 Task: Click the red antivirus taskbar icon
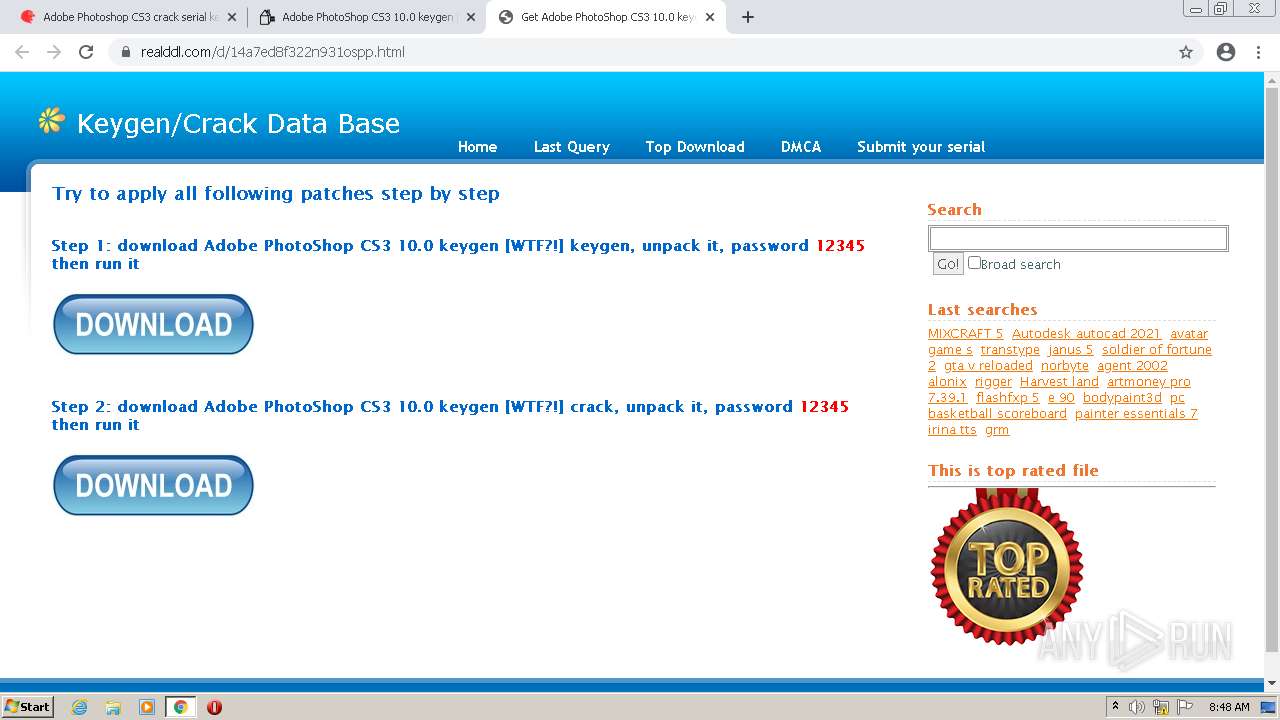coord(214,707)
